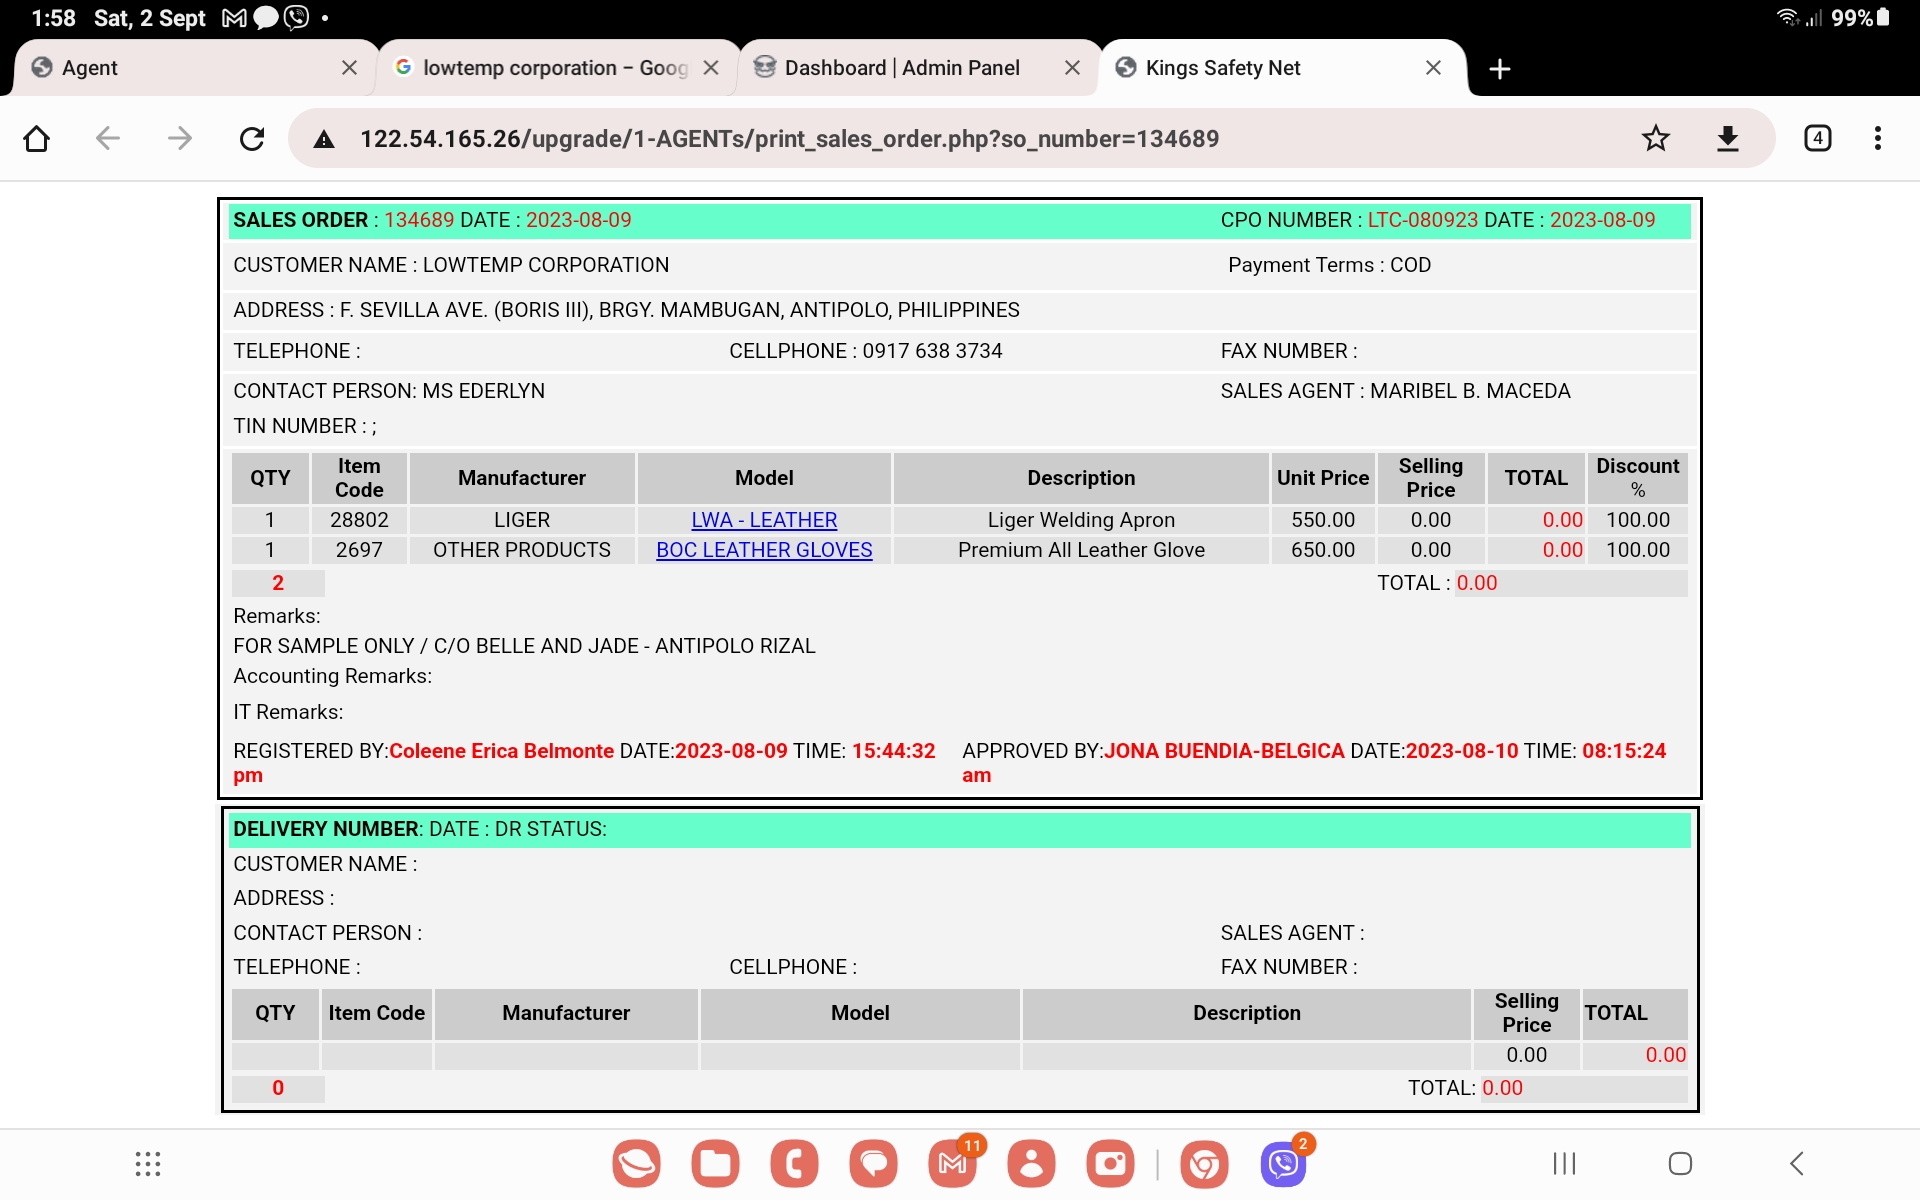Select the DELIVERY NUMBER header
The height and width of the screenshot is (1200, 1920).
(326, 829)
